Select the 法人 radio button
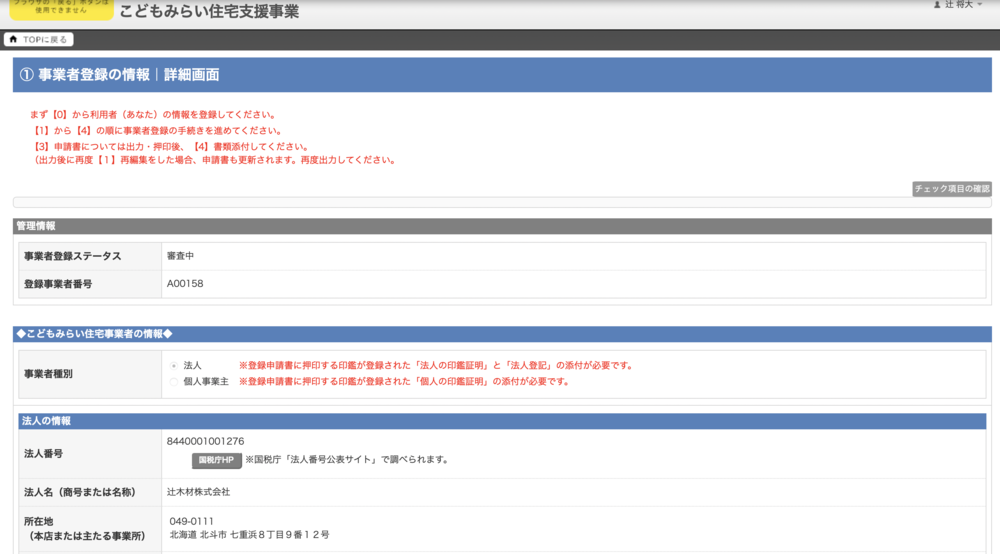 [x=173, y=366]
